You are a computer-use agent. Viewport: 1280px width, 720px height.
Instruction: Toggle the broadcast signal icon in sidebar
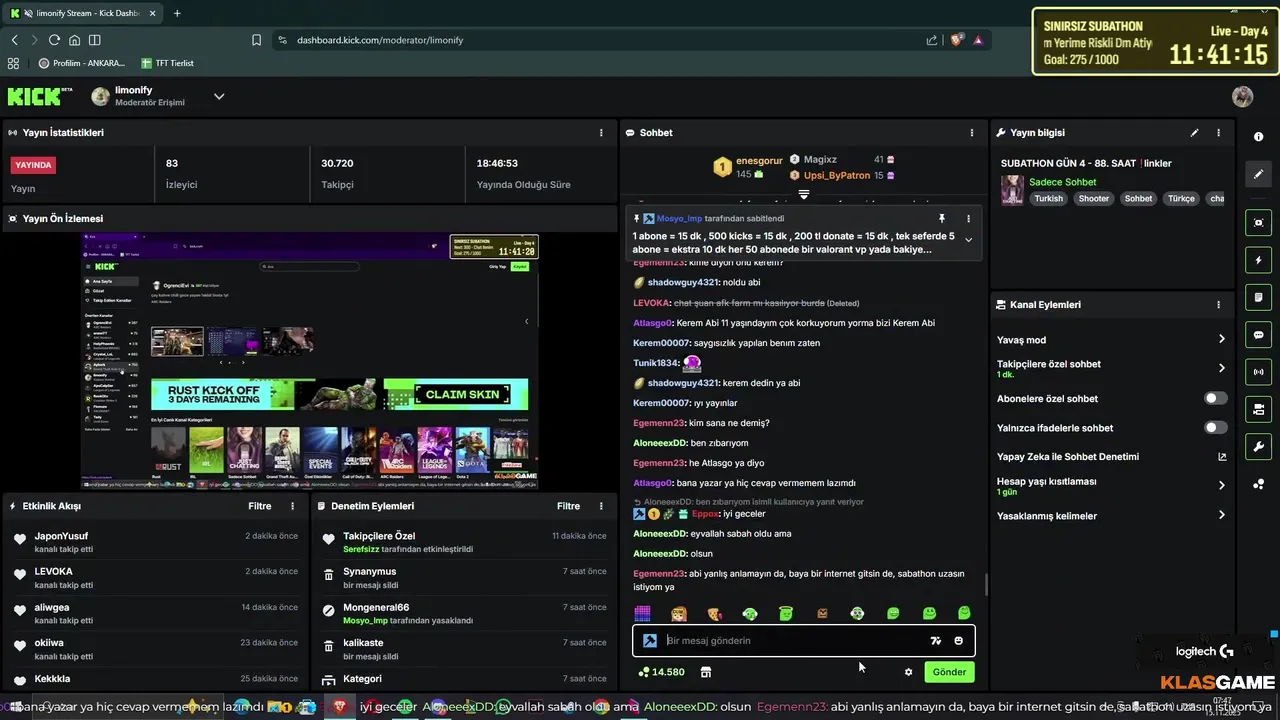click(1258, 372)
